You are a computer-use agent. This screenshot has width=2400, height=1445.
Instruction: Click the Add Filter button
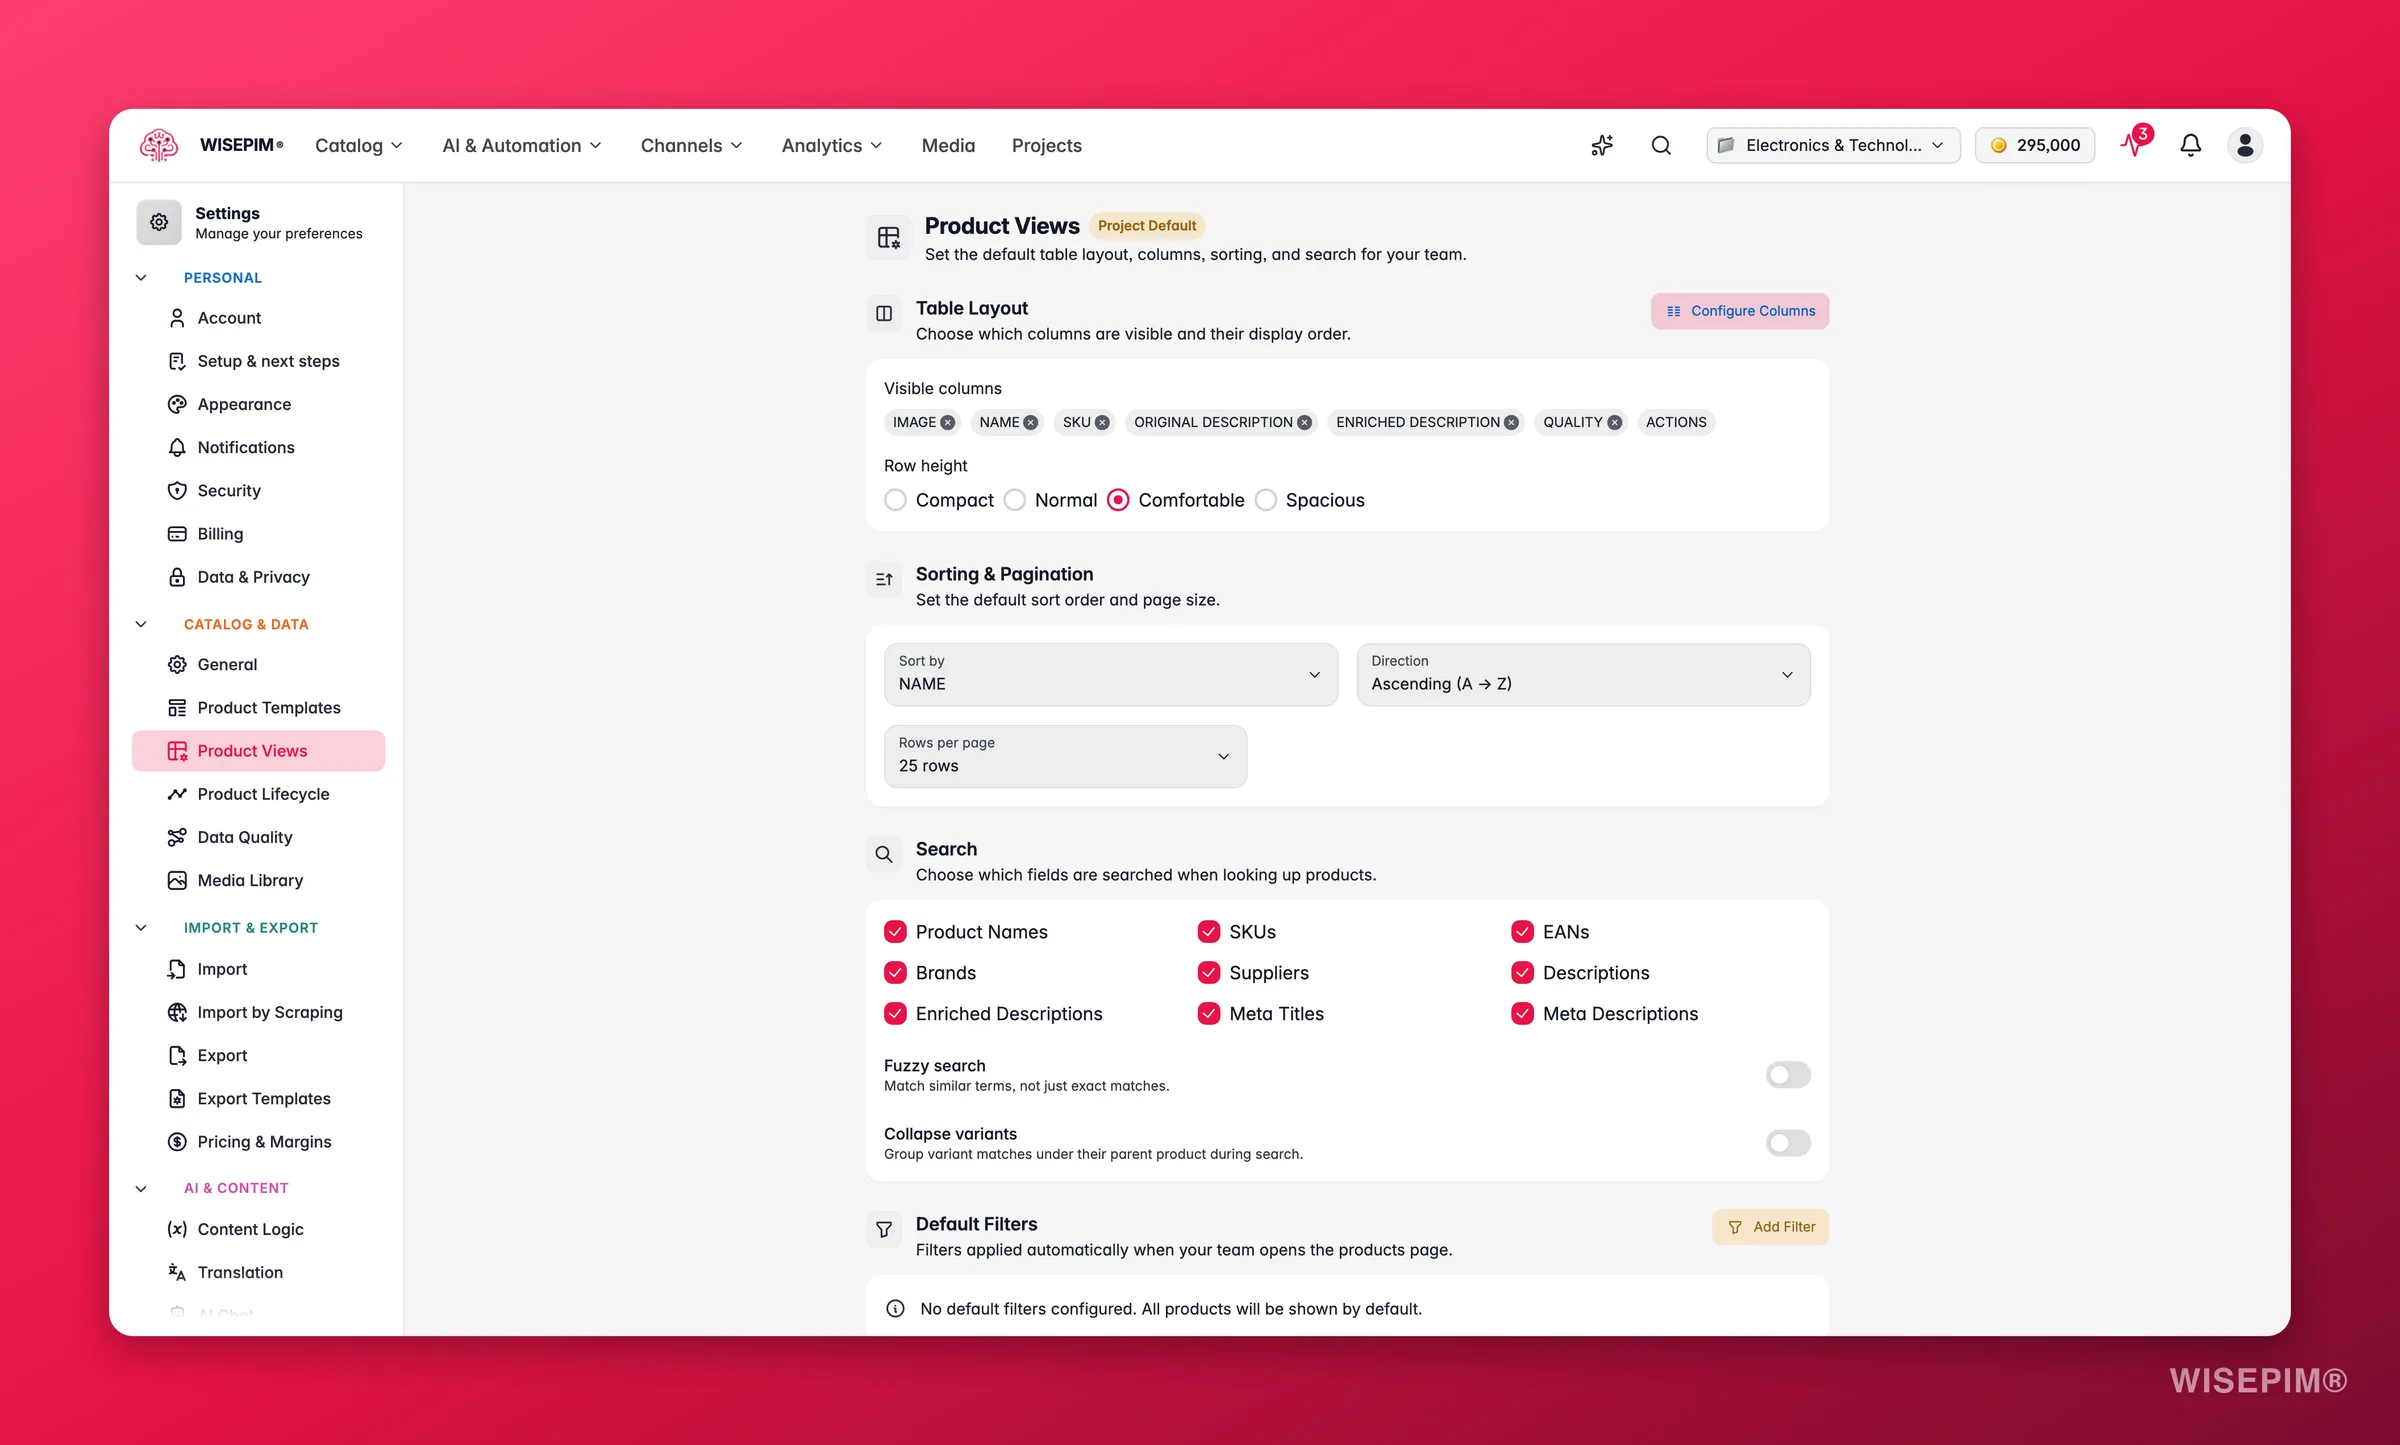pos(1770,1227)
